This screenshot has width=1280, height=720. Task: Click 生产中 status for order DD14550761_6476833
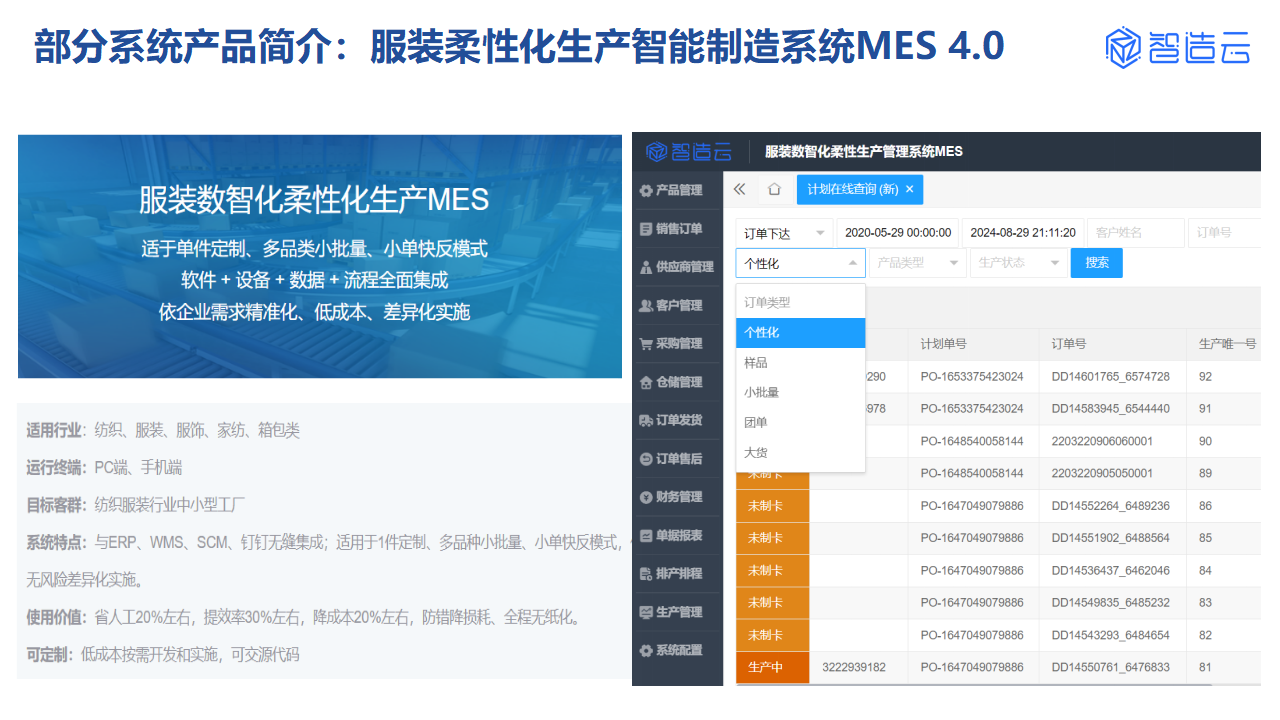coord(773,667)
